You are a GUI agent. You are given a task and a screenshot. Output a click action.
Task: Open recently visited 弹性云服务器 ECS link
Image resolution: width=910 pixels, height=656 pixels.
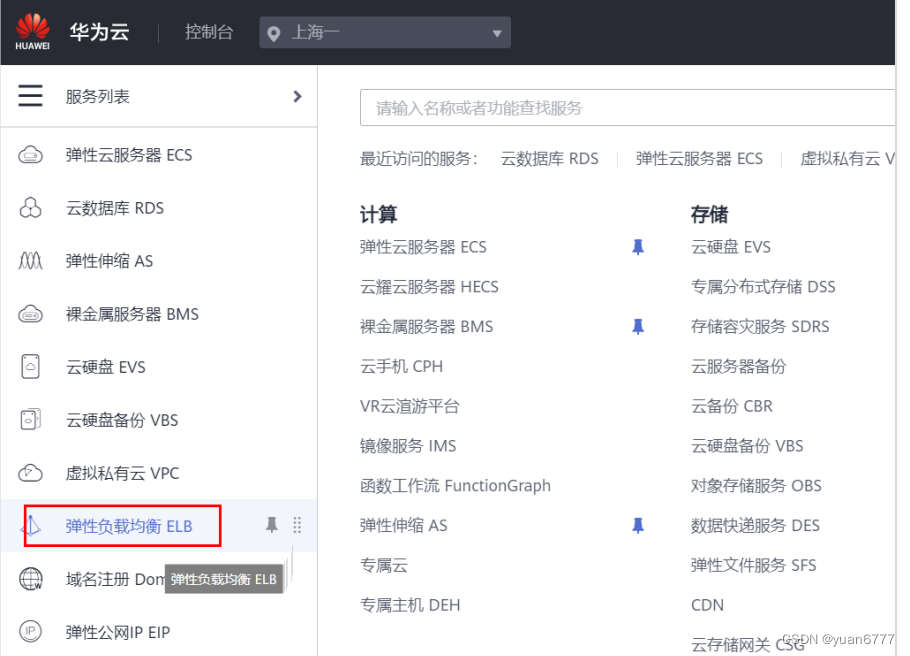point(699,158)
